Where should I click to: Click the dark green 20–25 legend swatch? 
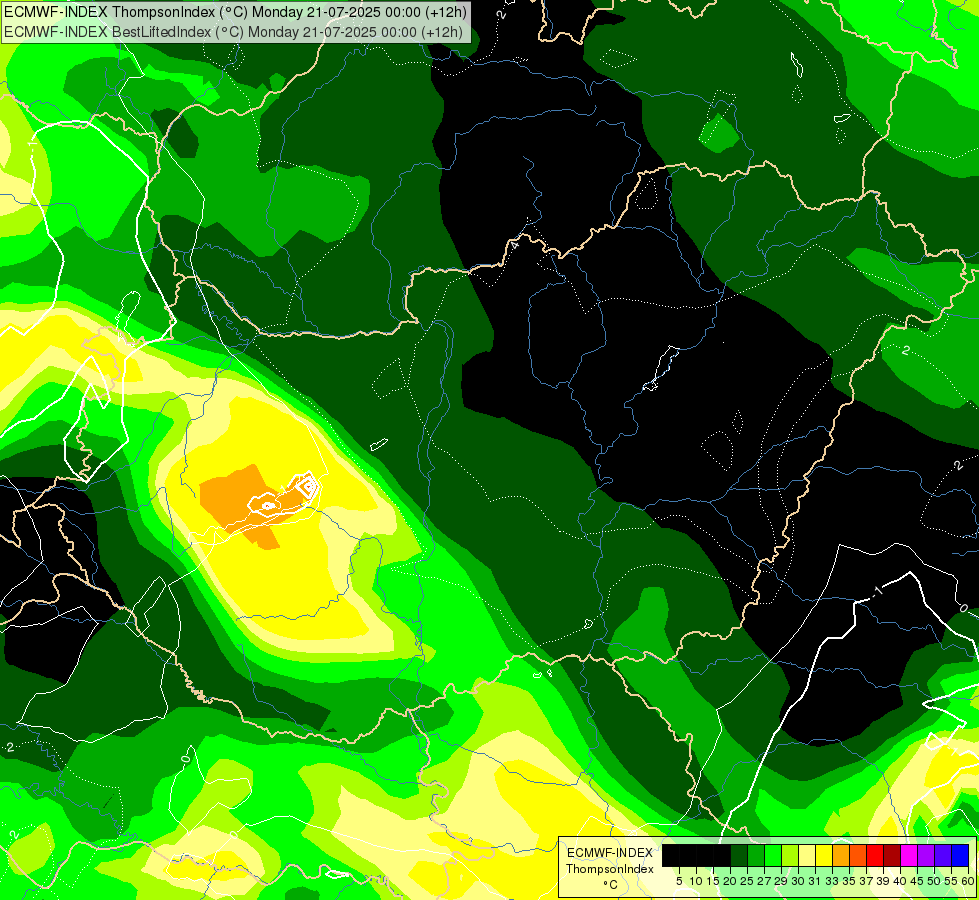click(739, 855)
